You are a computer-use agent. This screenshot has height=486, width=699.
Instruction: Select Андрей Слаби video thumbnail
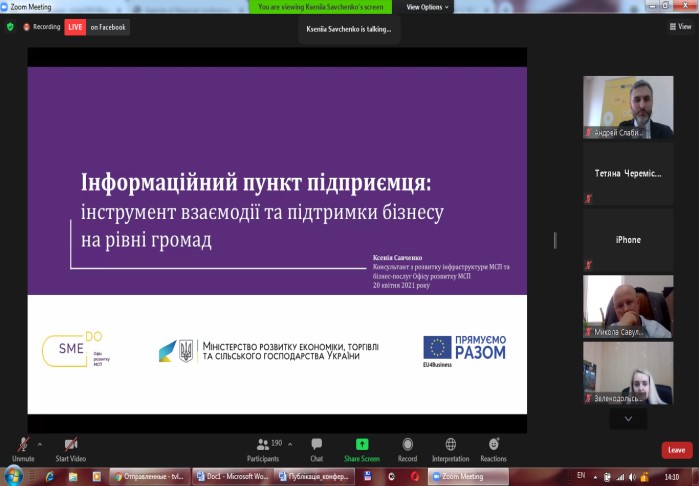tap(628, 107)
